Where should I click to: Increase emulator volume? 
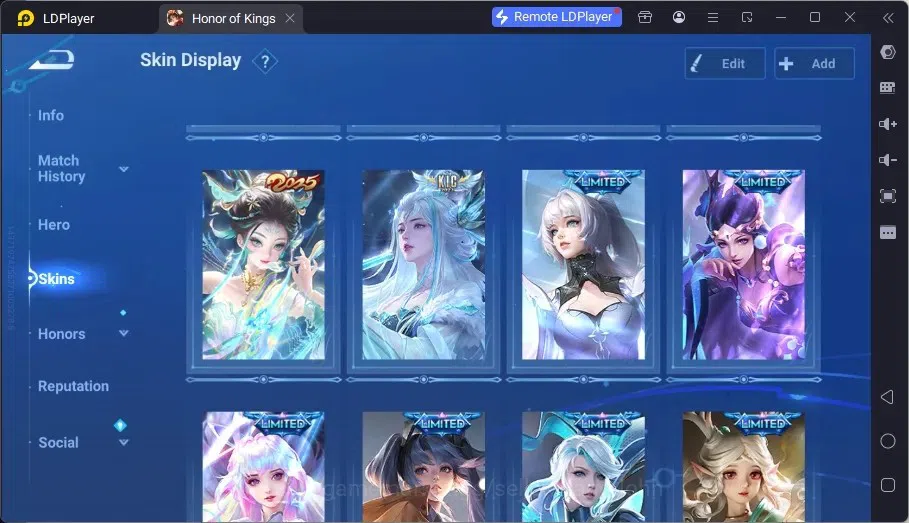point(888,124)
